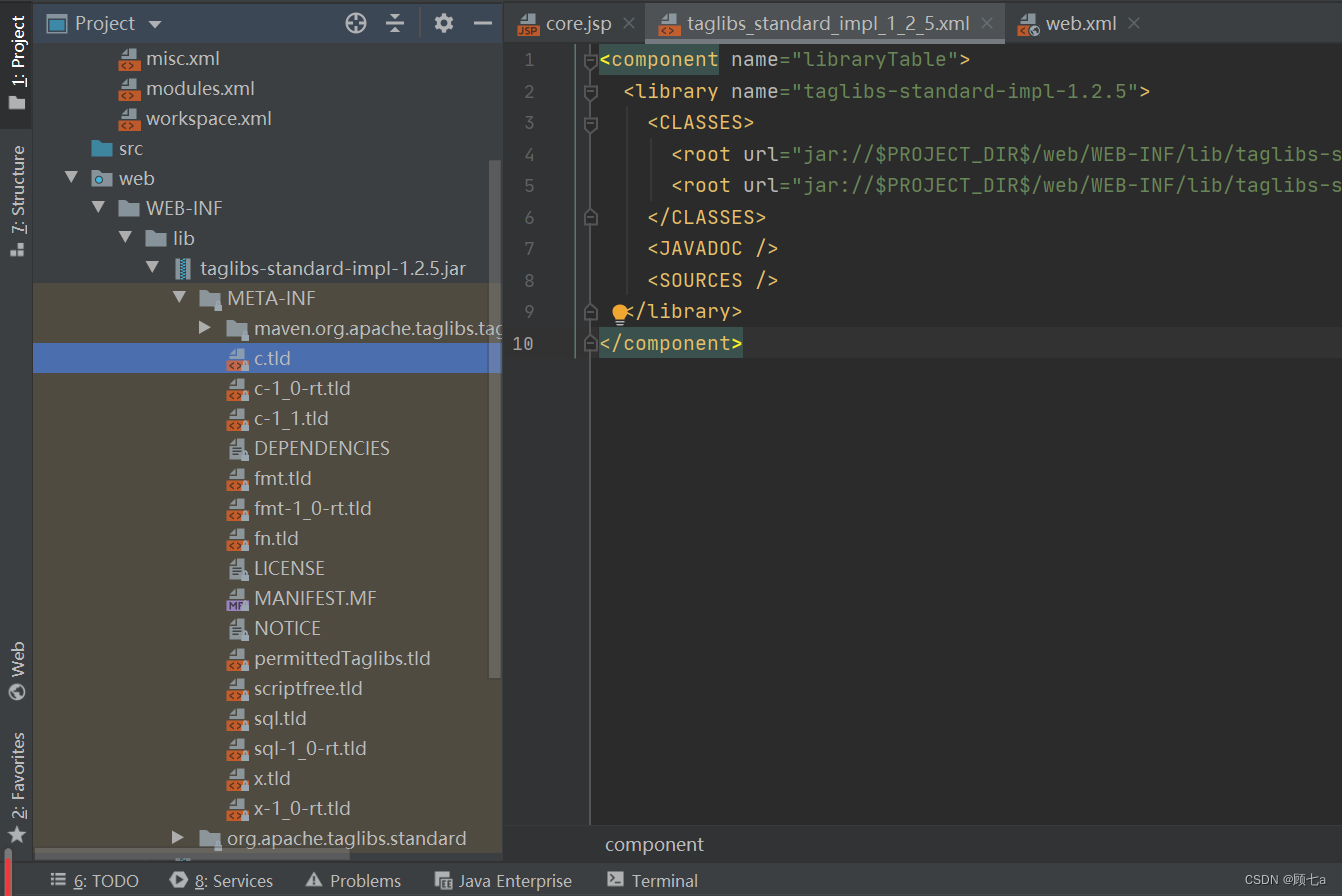Collapse the META-INF folder
The image size is (1342, 896).
(x=179, y=298)
